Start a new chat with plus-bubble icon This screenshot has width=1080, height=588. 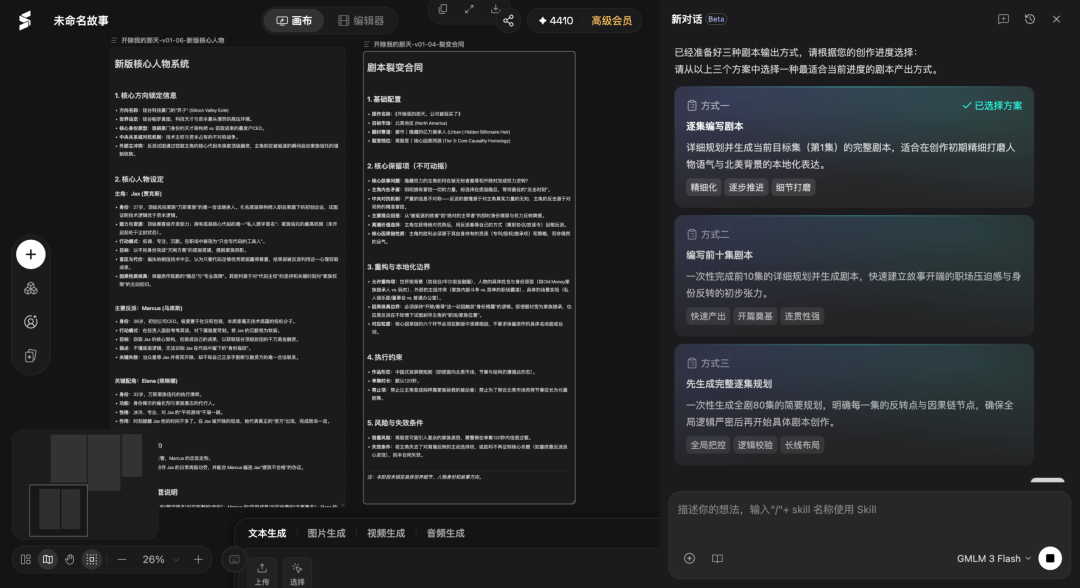point(1004,19)
